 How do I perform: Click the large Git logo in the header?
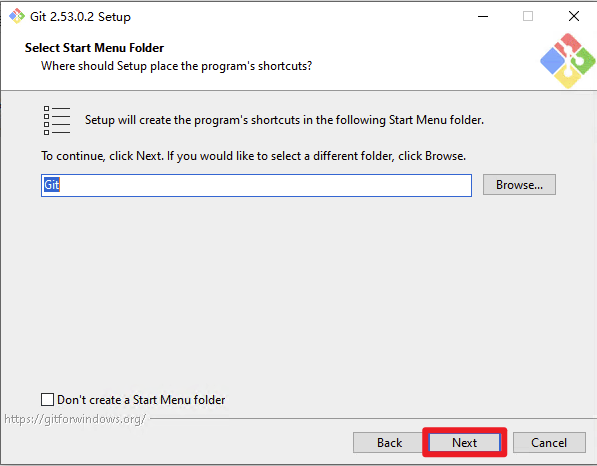(568, 61)
